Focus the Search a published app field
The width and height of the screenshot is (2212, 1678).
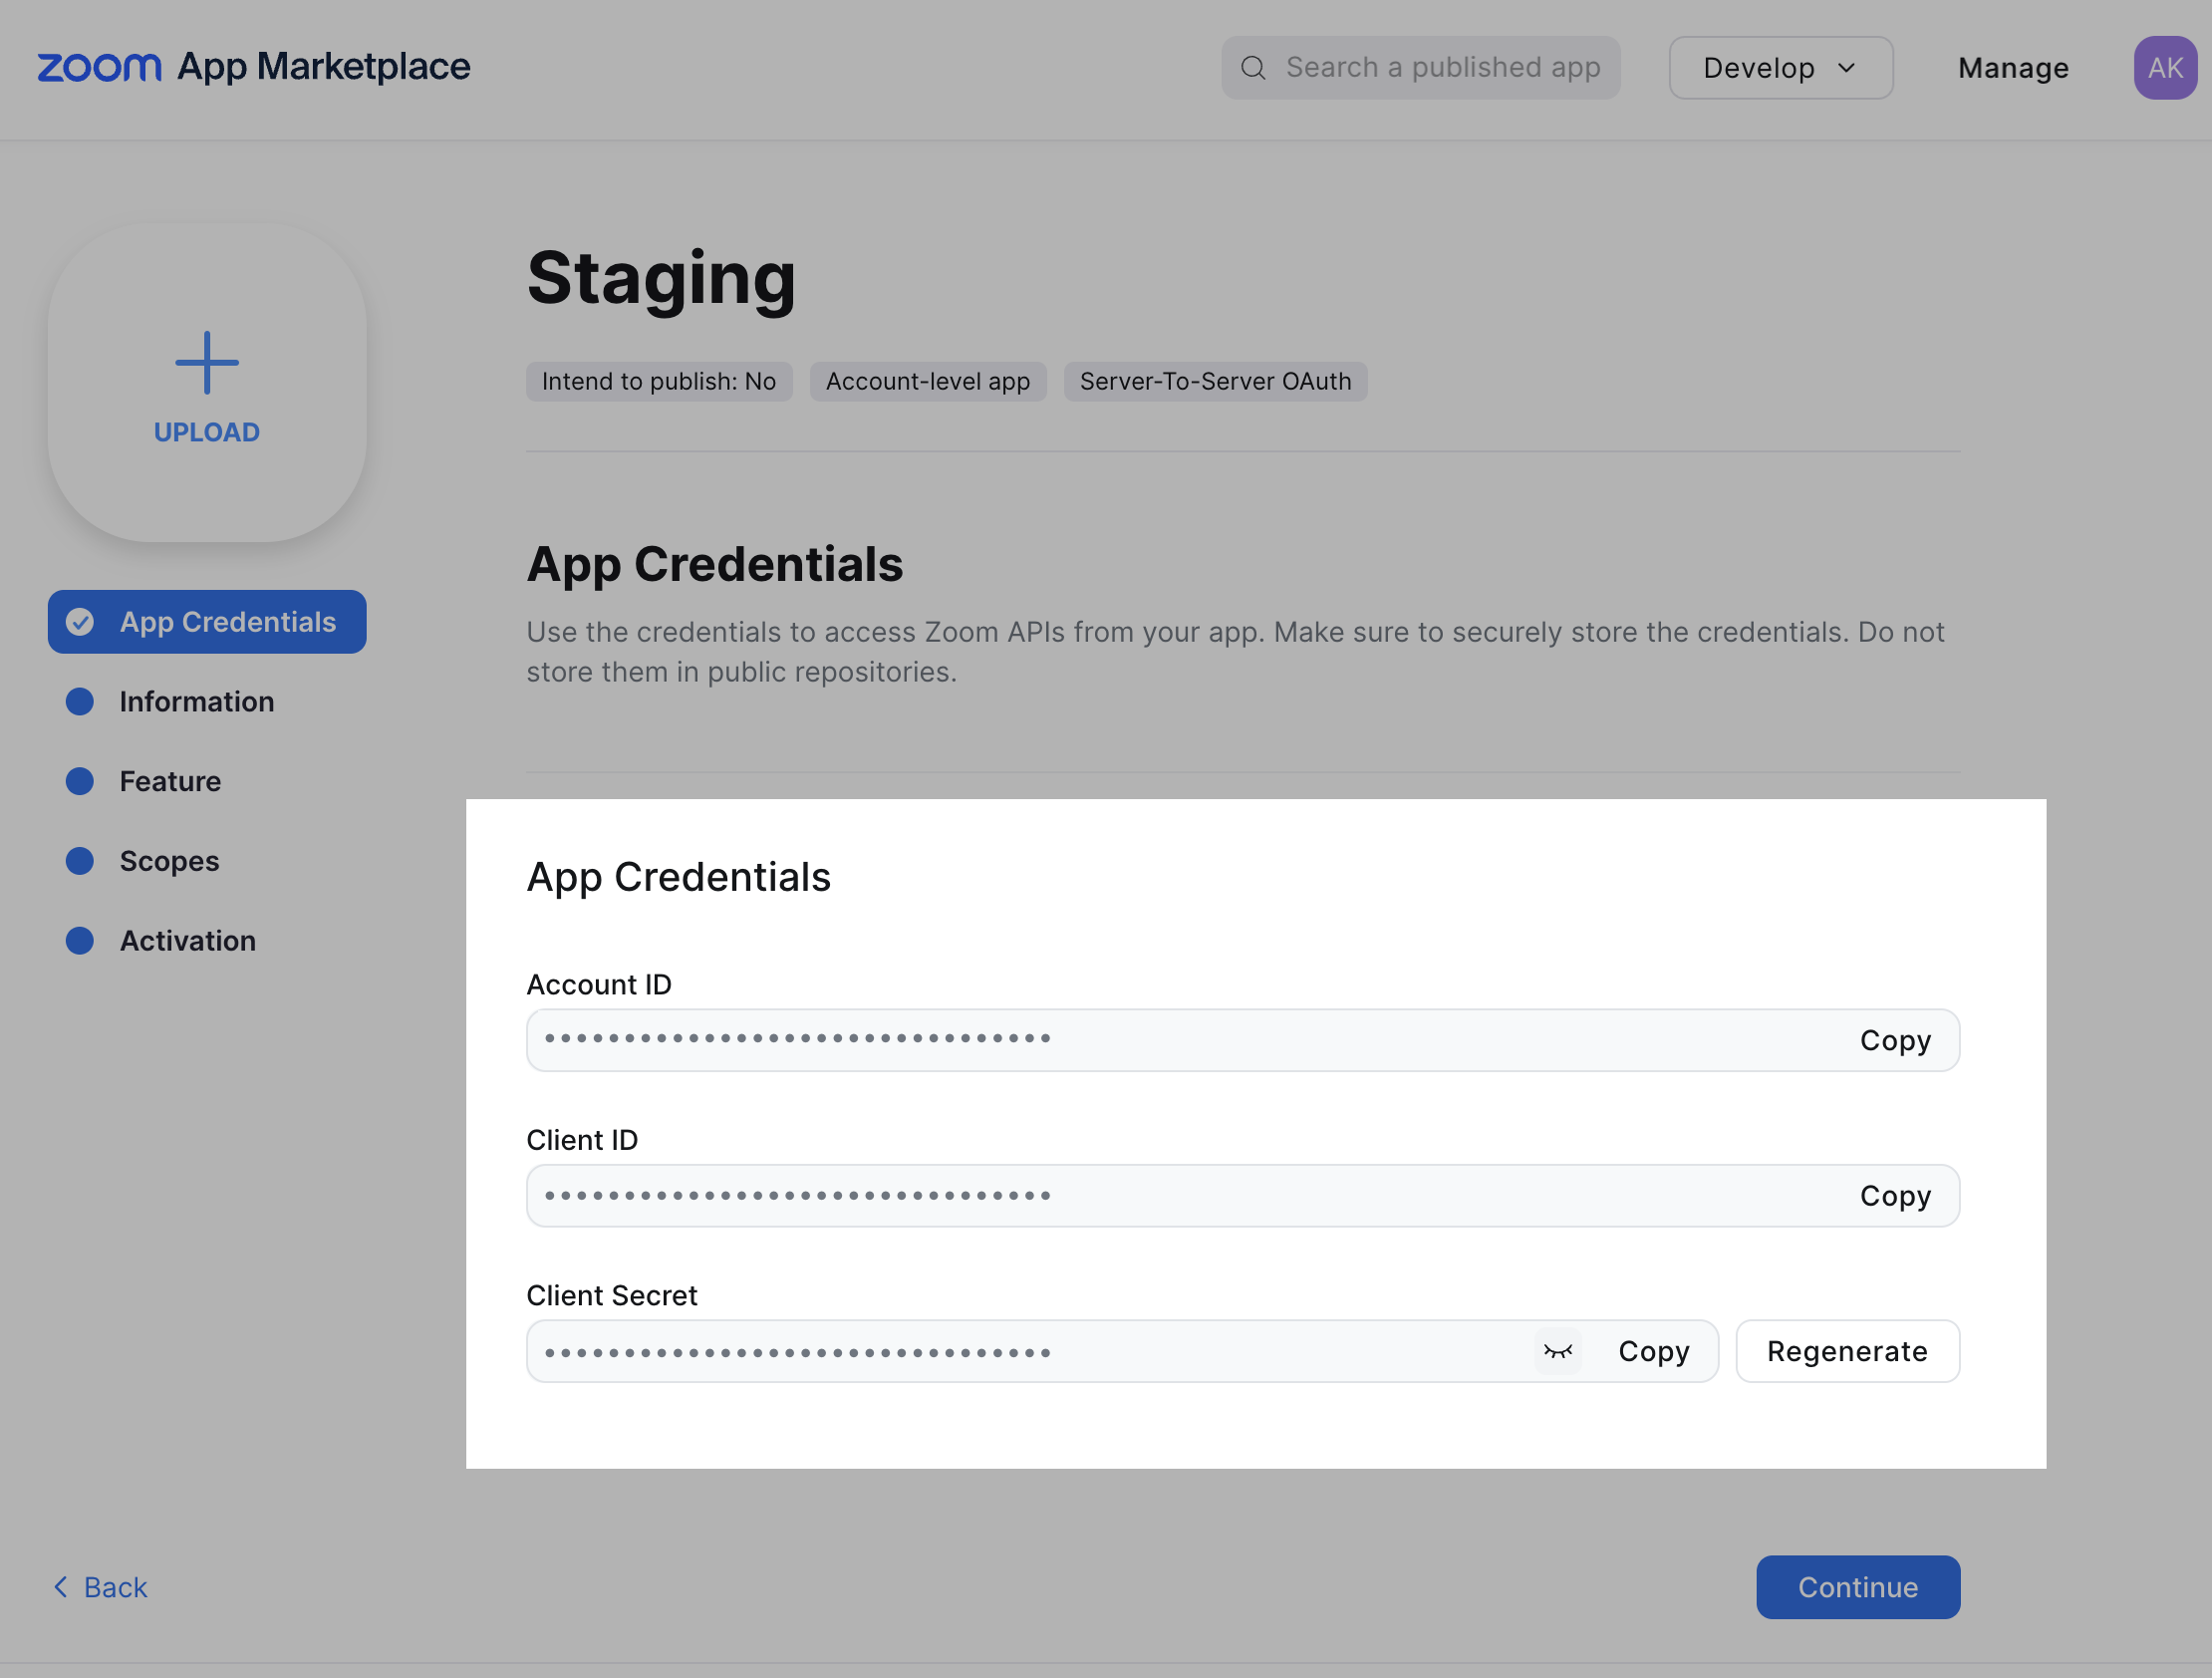pyautogui.click(x=1420, y=68)
